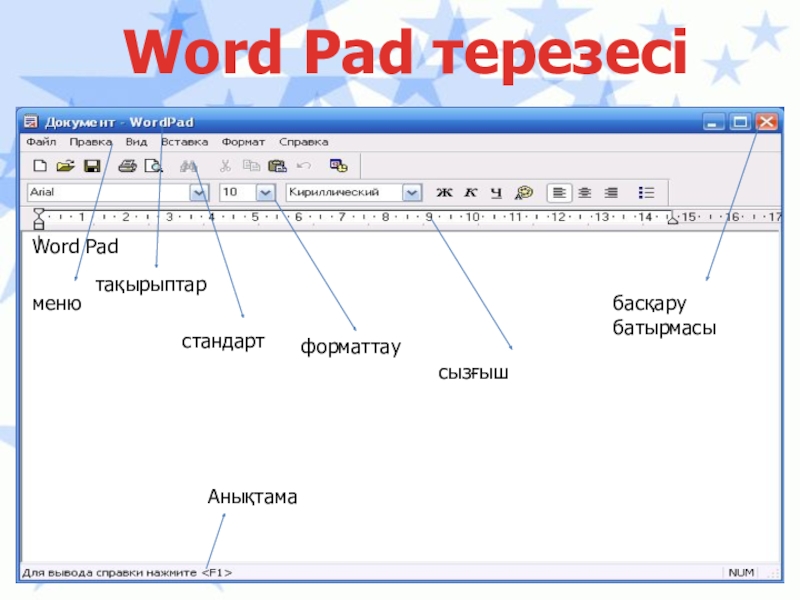Open the Формат menu
Image resolution: width=800 pixels, height=600 pixels.
(x=243, y=142)
